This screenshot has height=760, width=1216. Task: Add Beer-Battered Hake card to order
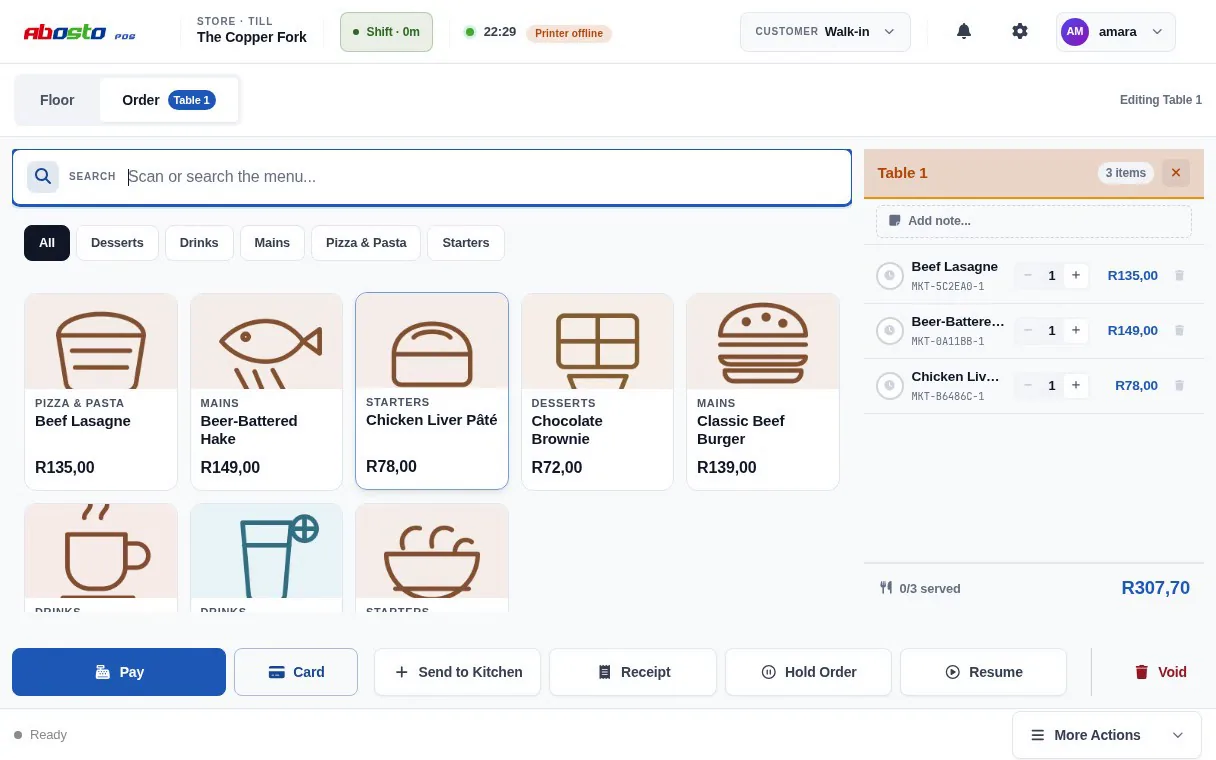click(266, 392)
